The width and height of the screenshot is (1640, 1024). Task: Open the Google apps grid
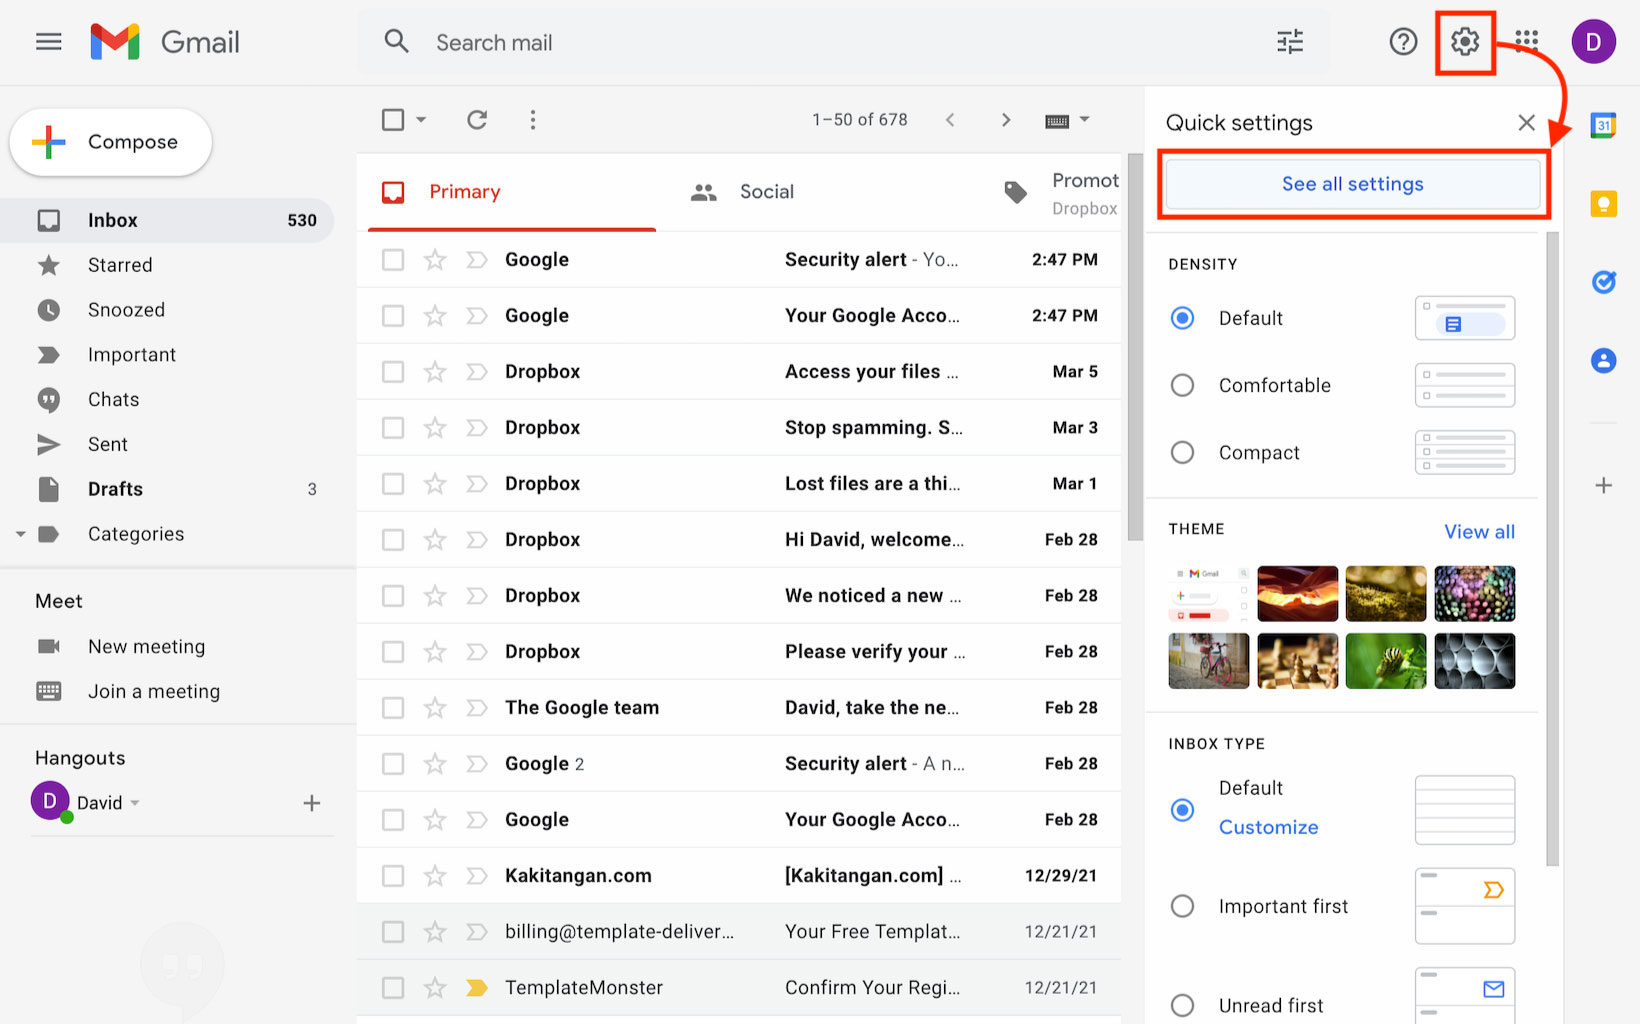coord(1526,42)
